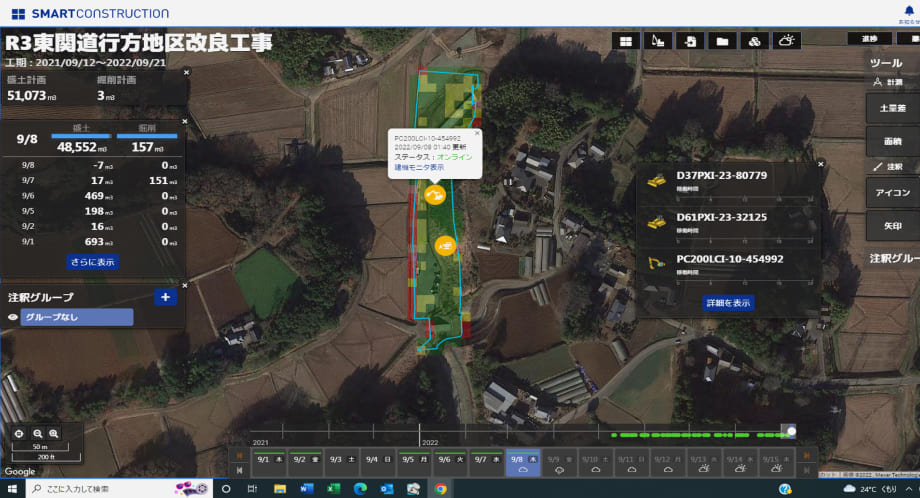This screenshot has height=498, width=920.
Task: Click the Windows search box
Action: [119, 489]
